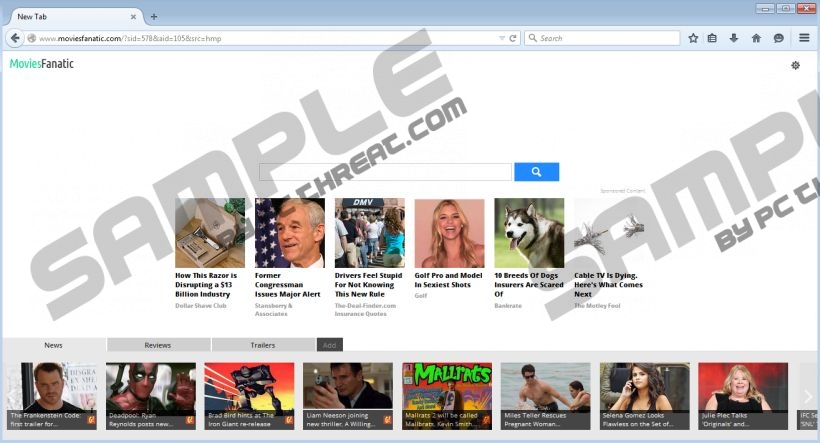This screenshot has width=820, height=443.
Task: Click the blue magnifier search button
Action: pyautogui.click(x=536, y=172)
